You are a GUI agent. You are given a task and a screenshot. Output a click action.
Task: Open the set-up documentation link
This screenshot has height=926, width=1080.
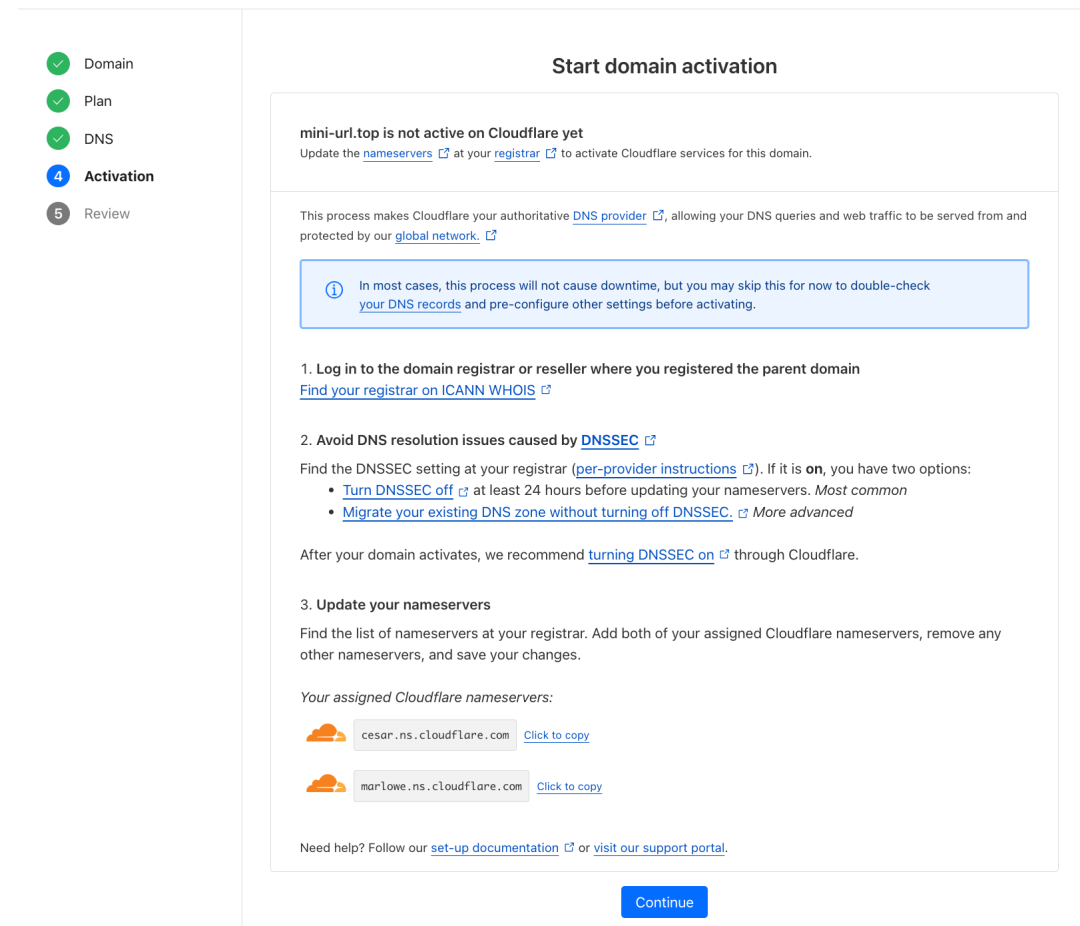[495, 848]
